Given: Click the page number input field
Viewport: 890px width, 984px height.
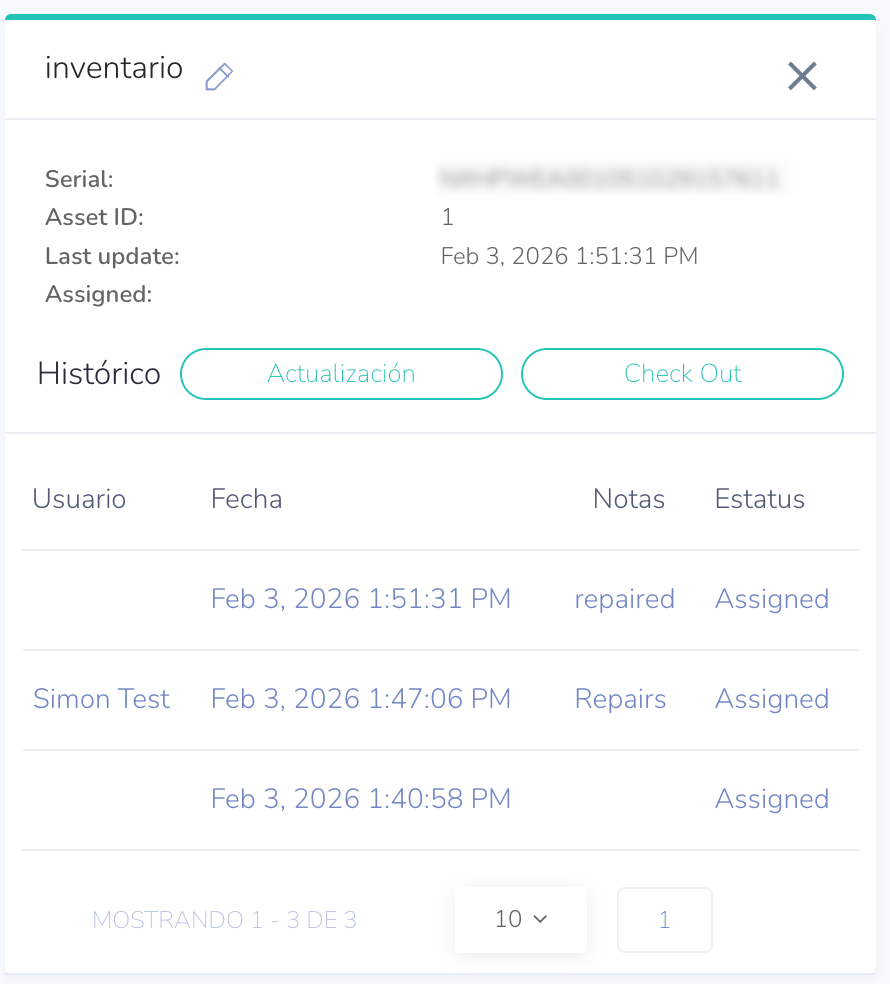Looking at the screenshot, I should 665,919.
